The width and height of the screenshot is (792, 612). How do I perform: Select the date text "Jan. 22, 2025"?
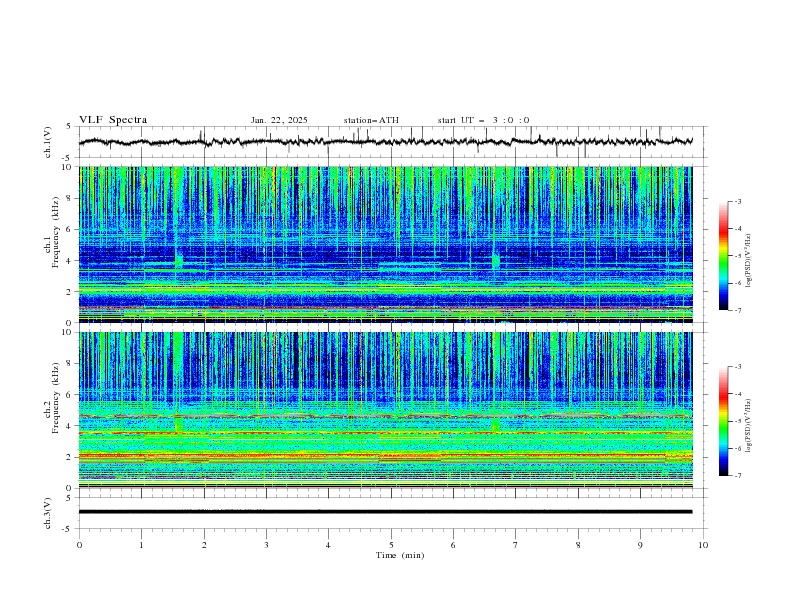pyautogui.click(x=279, y=120)
